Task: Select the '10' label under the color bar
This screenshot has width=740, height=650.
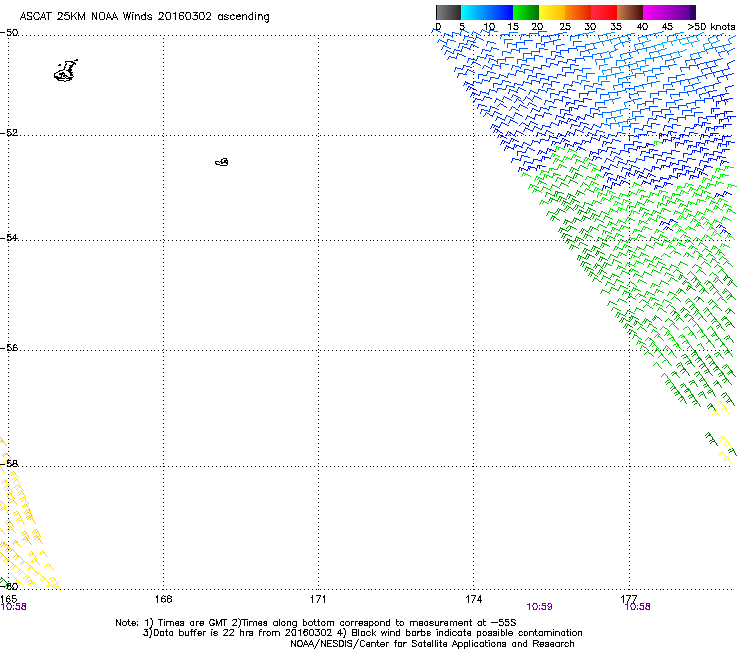Action: (x=488, y=27)
